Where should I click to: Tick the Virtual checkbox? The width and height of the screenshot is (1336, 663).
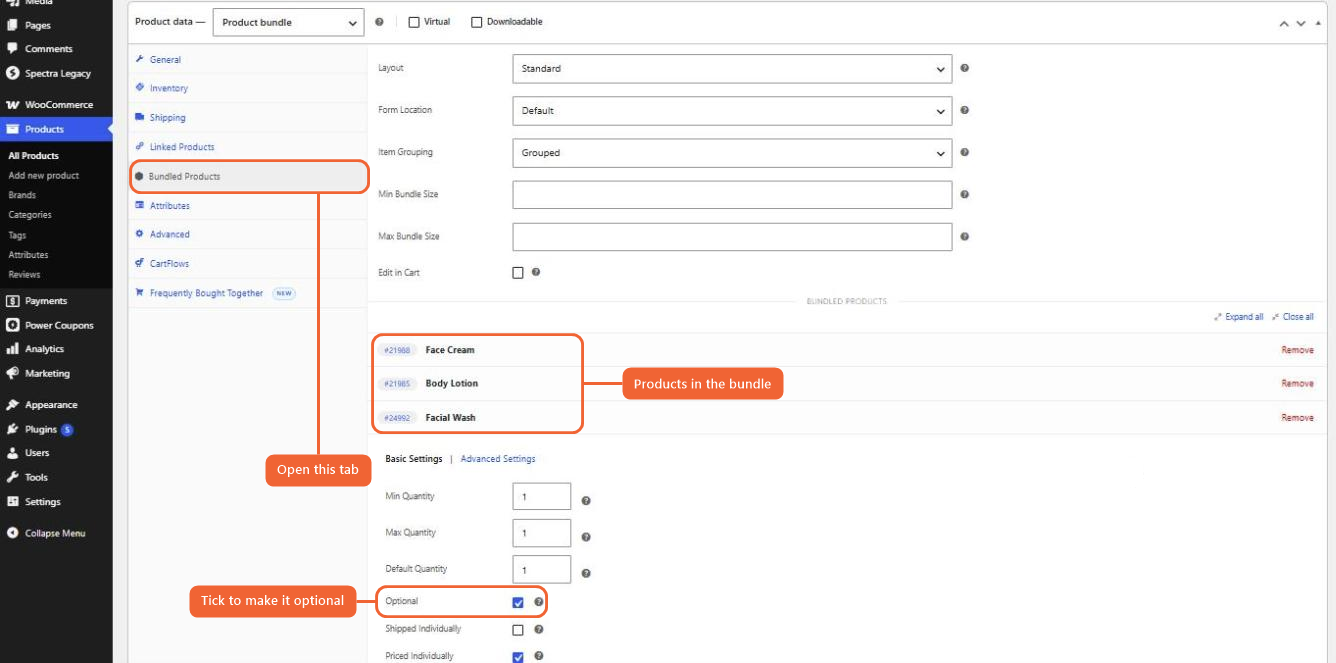coord(414,22)
